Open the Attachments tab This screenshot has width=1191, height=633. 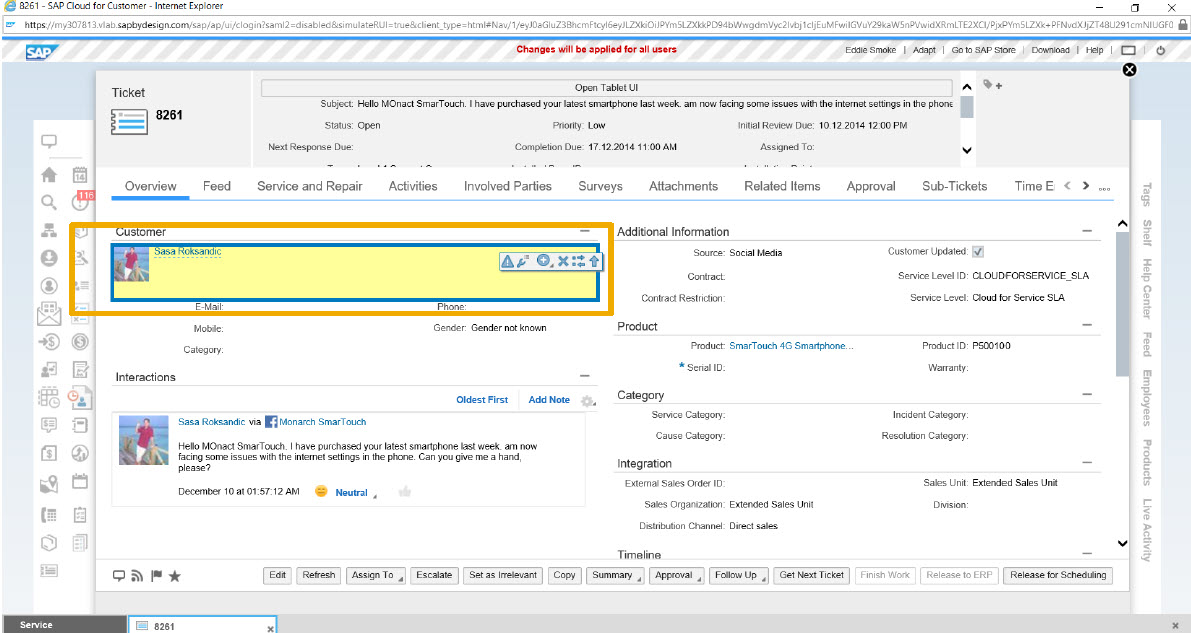click(x=684, y=186)
